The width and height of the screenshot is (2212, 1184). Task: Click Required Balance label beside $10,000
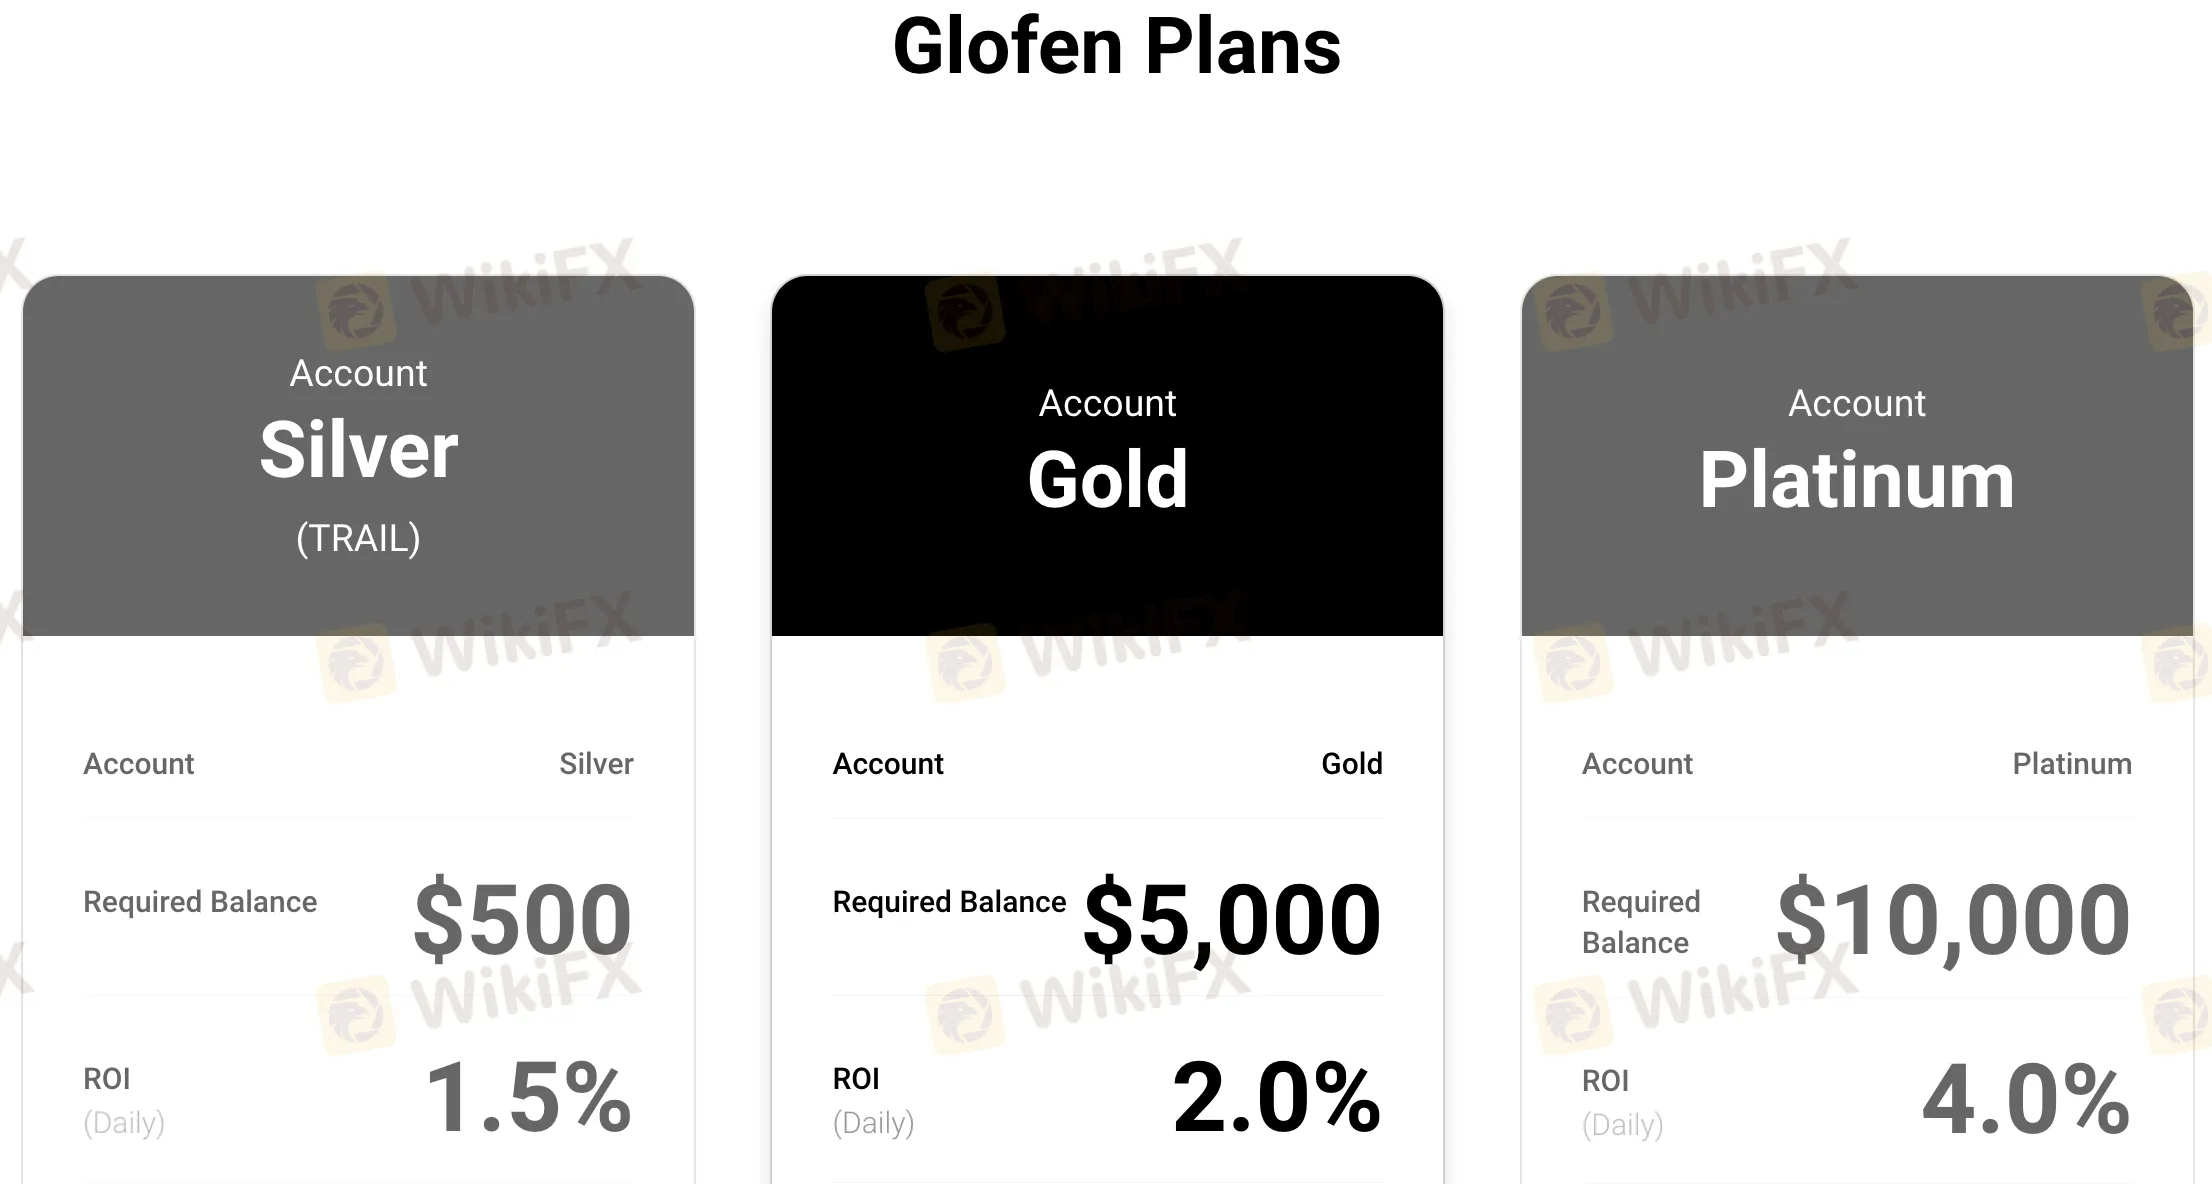pos(1640,922)
